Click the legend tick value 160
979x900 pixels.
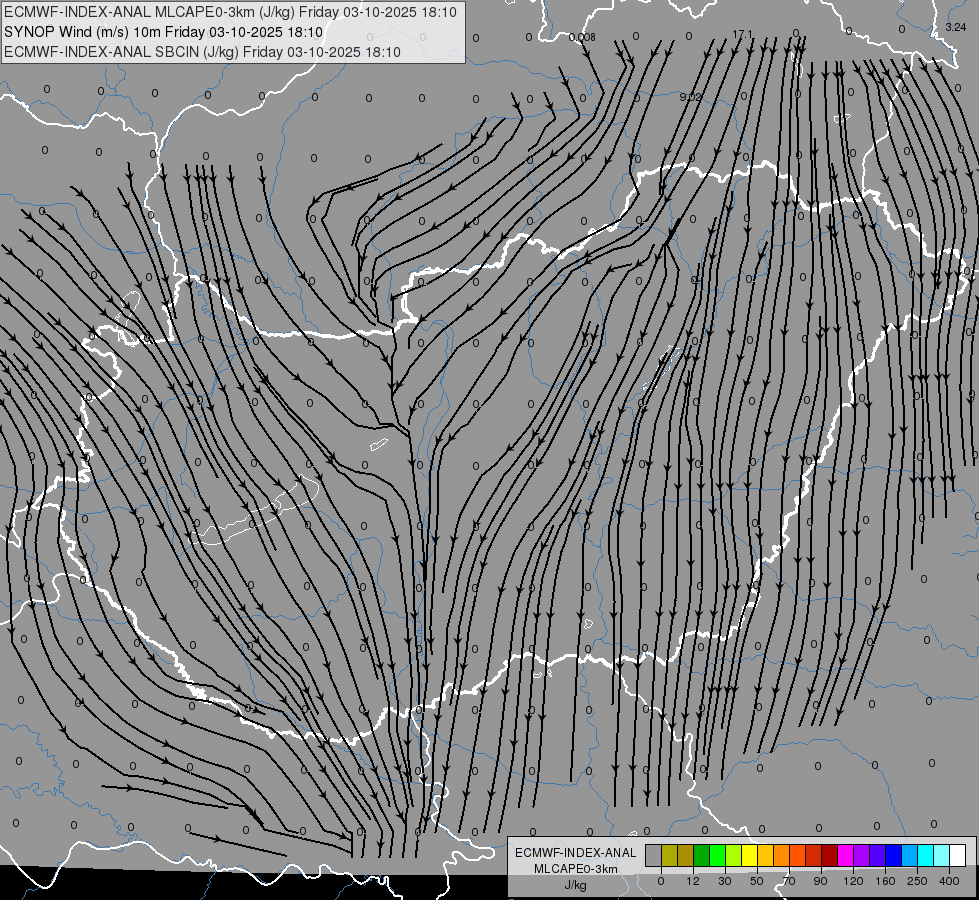pos(885,881)
